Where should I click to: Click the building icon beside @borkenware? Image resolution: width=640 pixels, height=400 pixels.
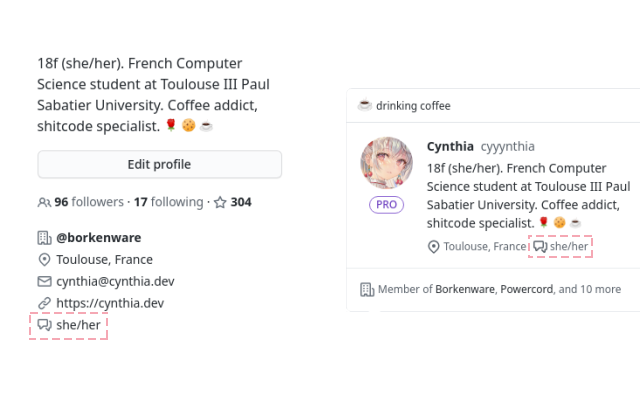[44, 238]
